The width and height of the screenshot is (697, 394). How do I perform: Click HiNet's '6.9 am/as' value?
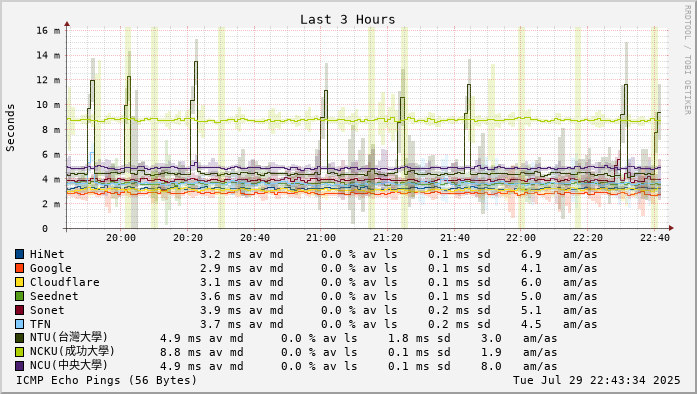coord(559,254)
